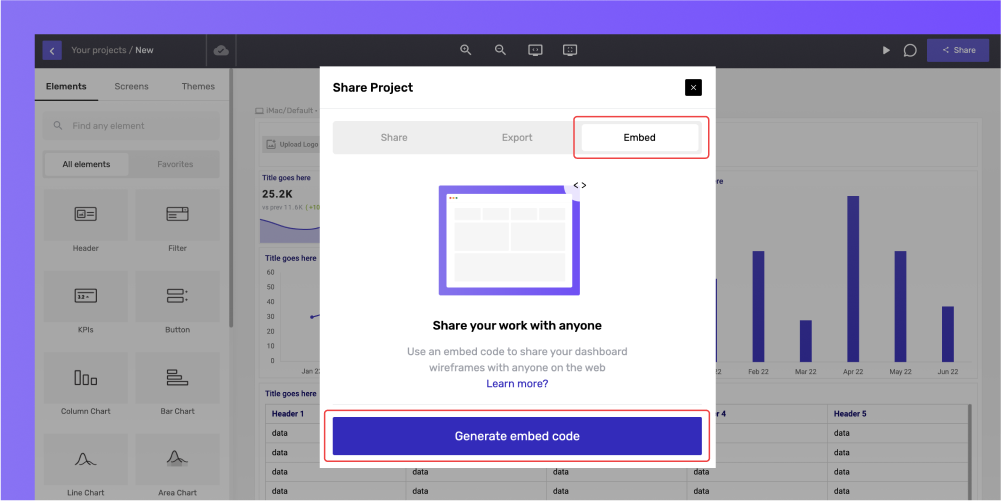Click the 25.2K KPI value on canvas
The image size is (1001, 501).
click(277, 193)
